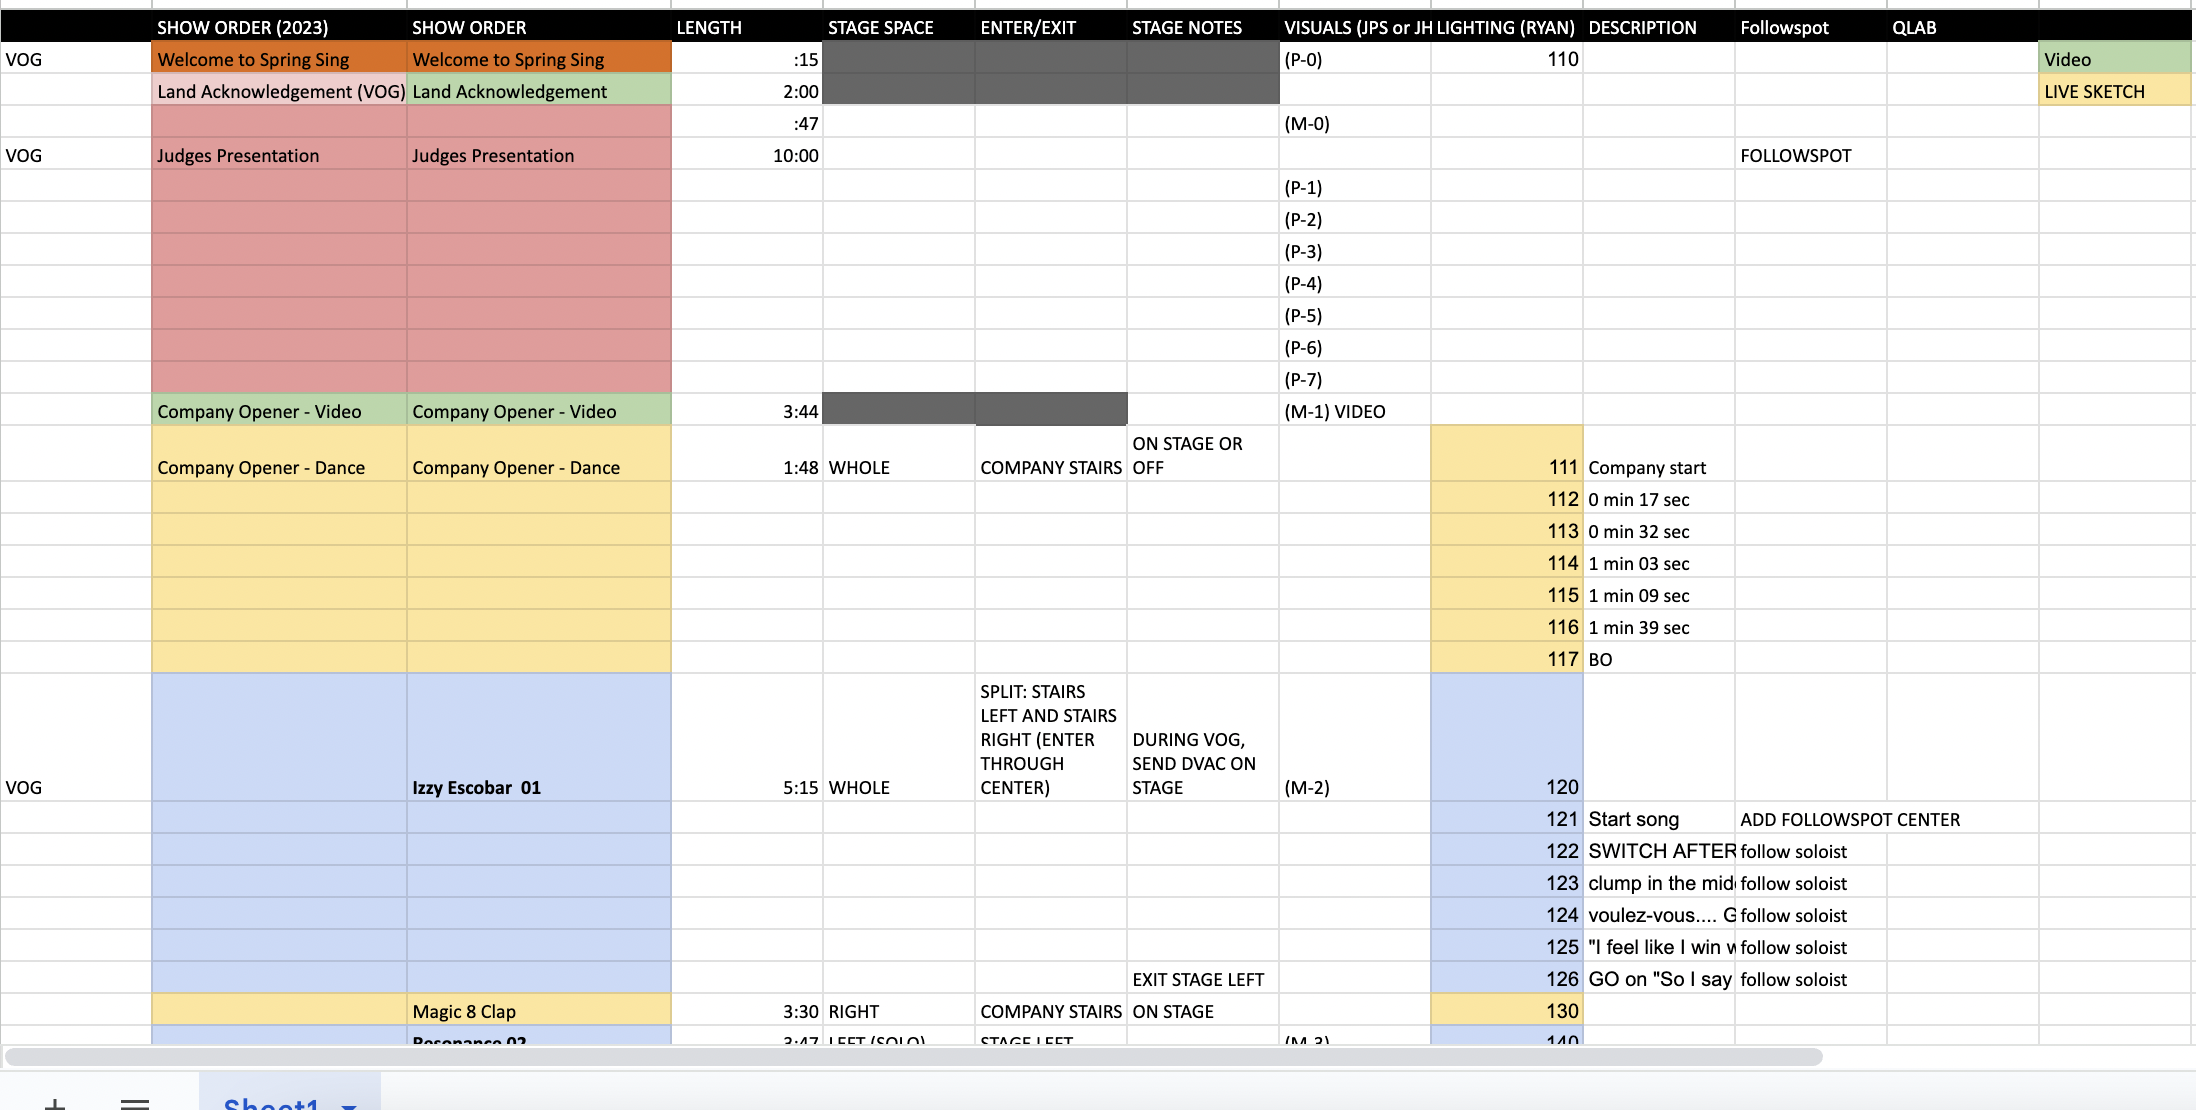Select the STAGE SPACE header cell
Image resolution: width=2196 pixels, height=1110 pixels.
[x=898, y=27]
